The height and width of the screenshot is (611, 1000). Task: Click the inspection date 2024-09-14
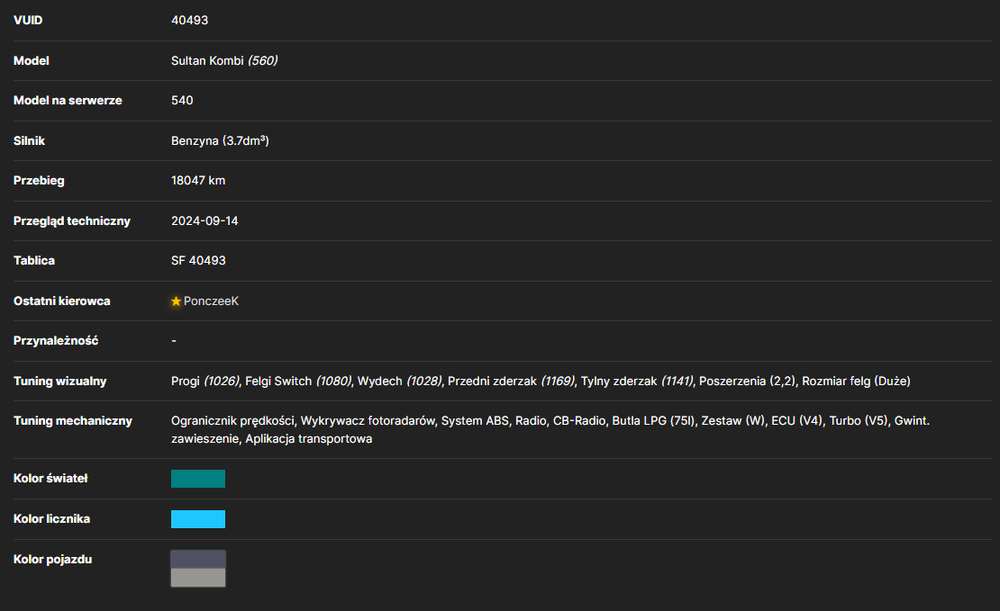coord(204,221)
